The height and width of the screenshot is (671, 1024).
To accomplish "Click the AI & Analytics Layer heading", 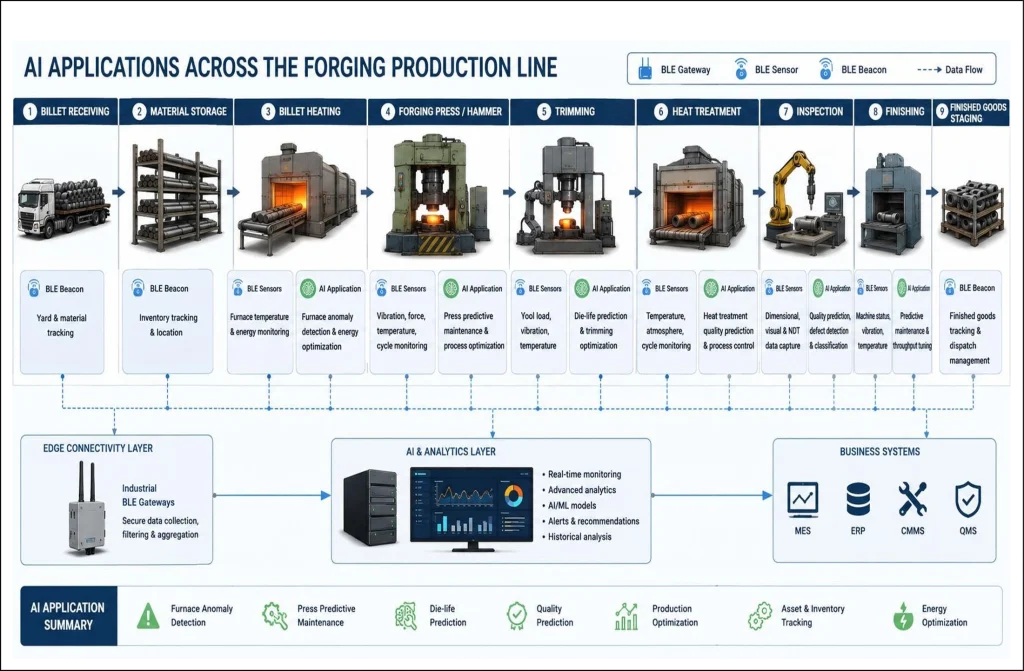I will tap(451, 451).
